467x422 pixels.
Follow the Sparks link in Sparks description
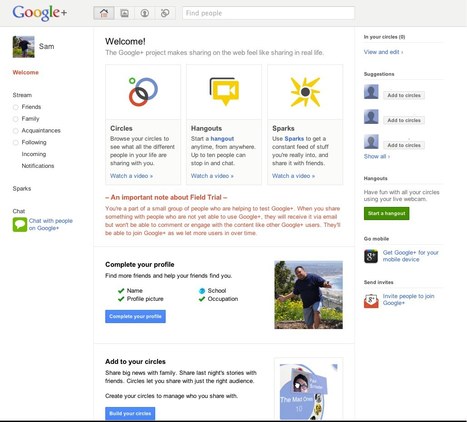coord(294,139)
